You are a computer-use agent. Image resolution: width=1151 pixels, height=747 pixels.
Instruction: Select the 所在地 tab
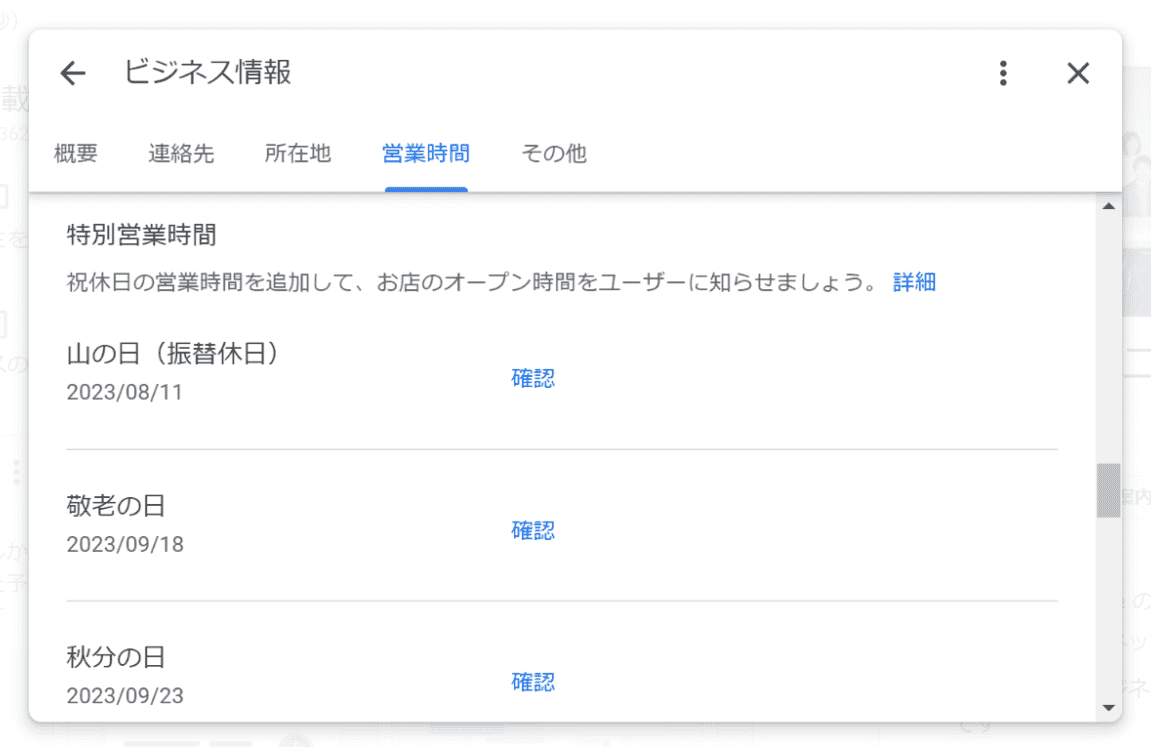click(x=298, y=153)
